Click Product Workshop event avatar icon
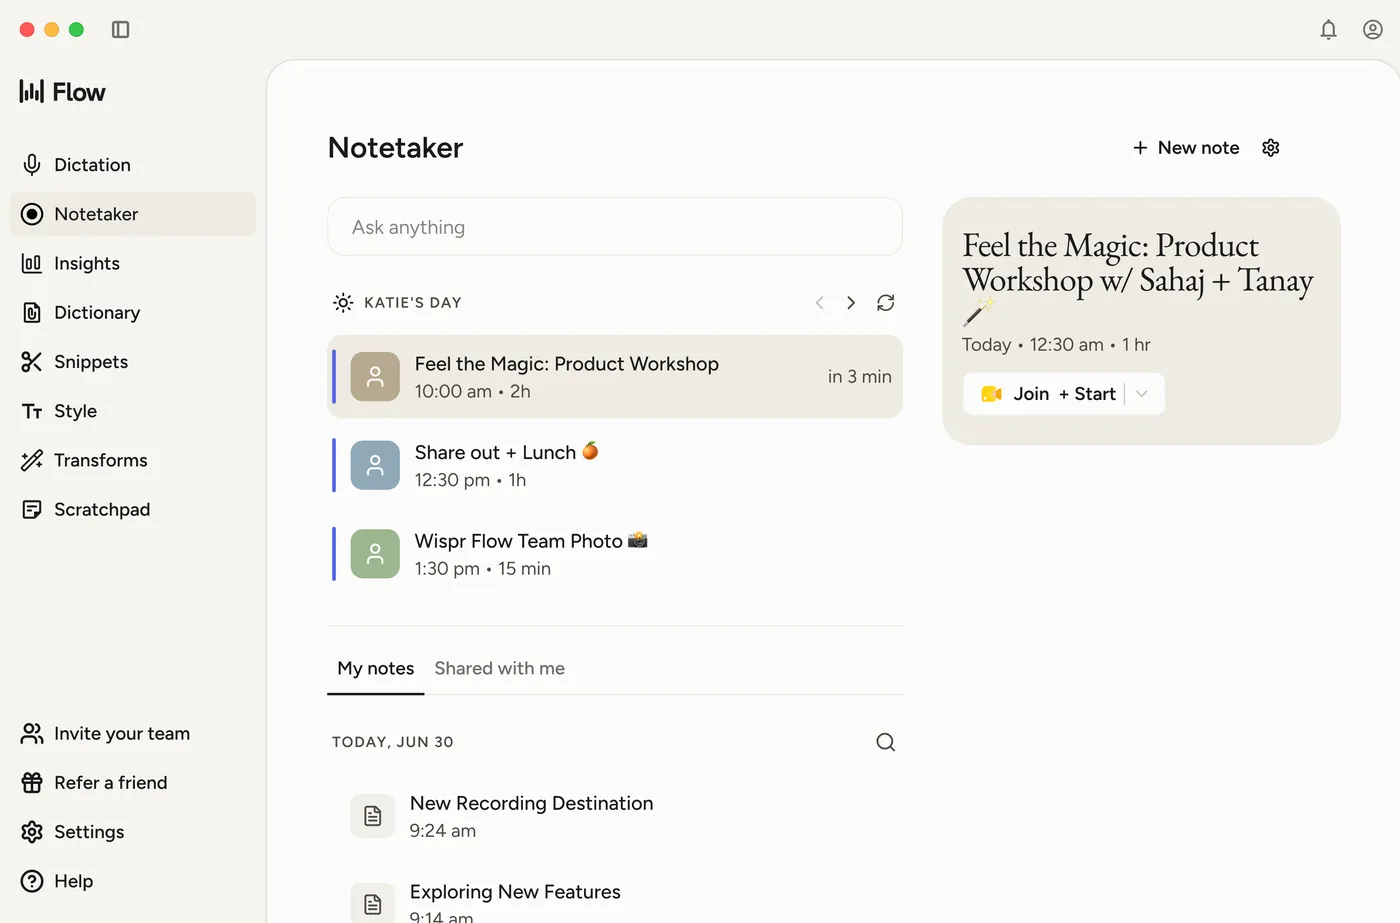Viewport: 1400px width, 923px height. [x=375, y=377]
